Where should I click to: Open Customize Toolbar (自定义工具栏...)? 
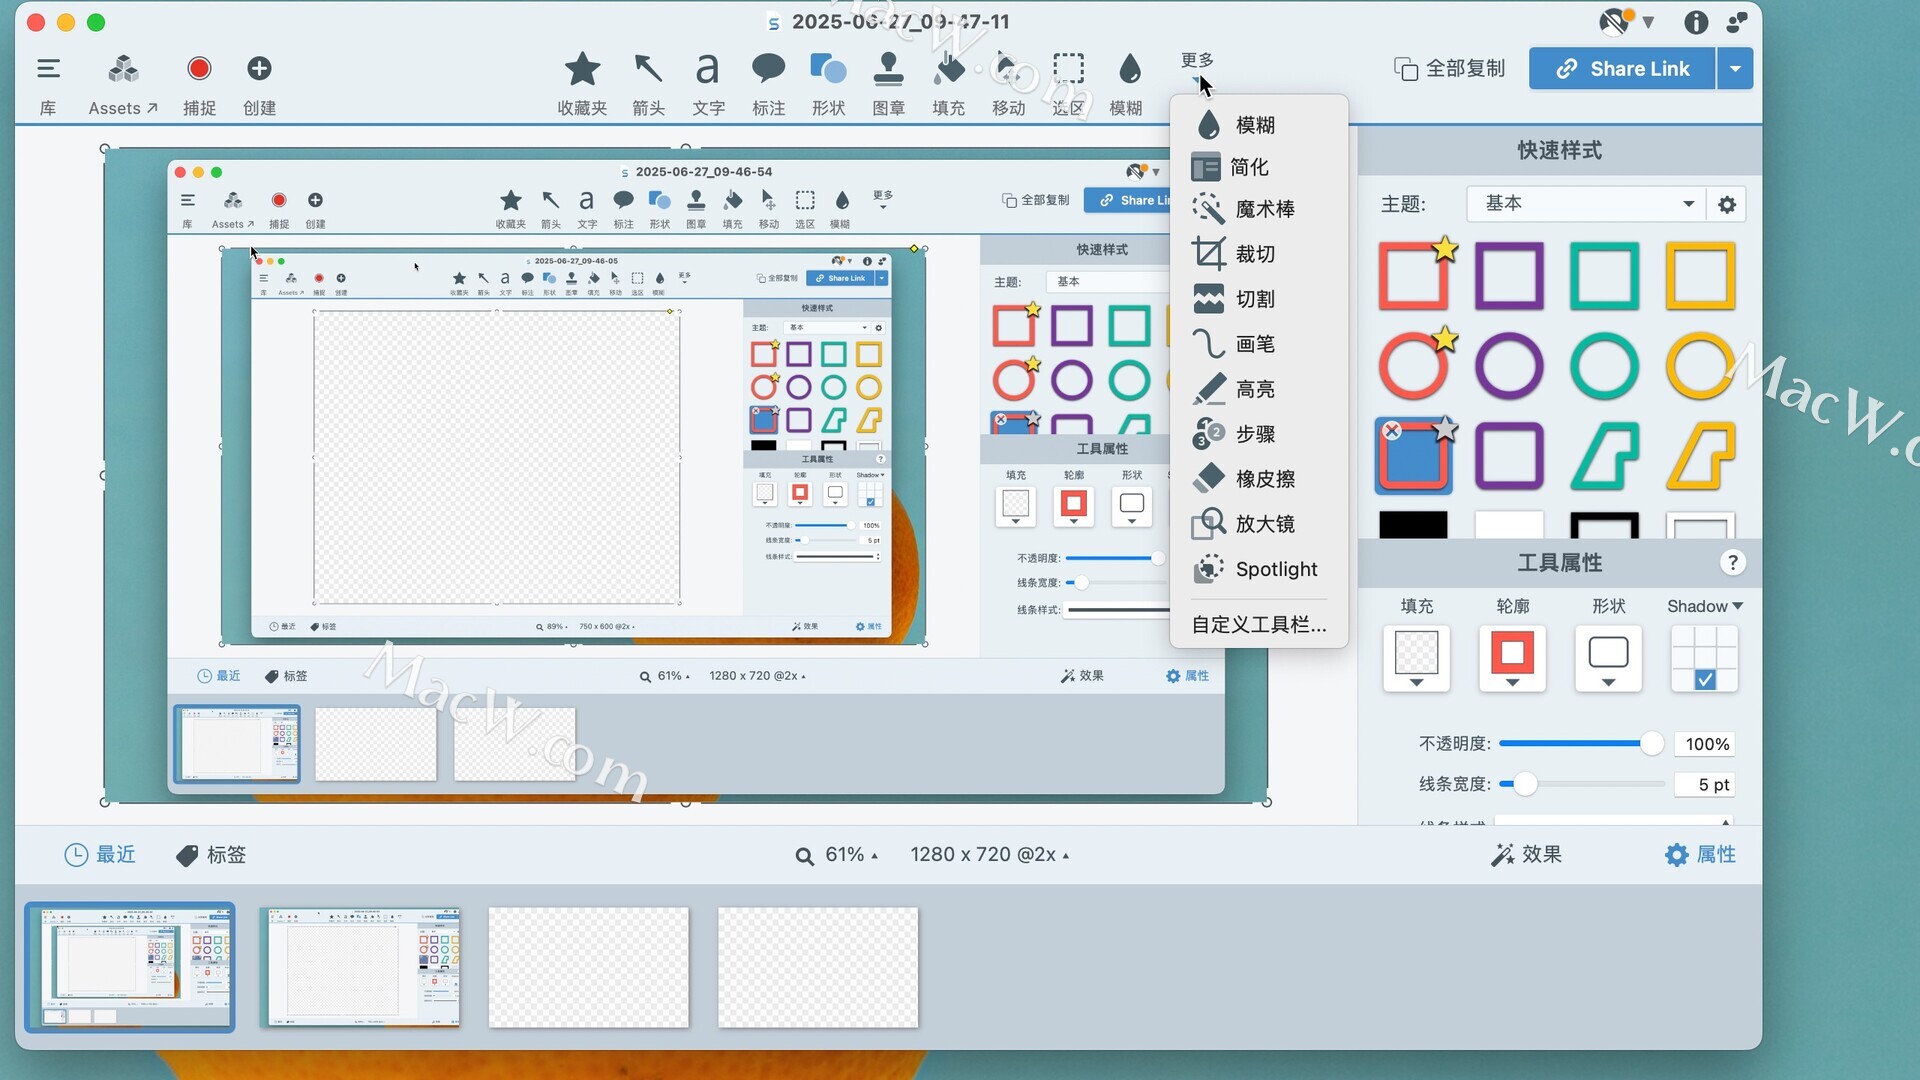(1258, 625)
